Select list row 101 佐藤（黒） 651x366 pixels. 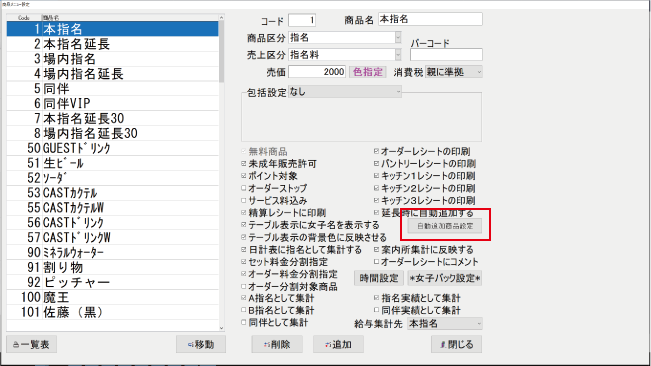tap(113, 312)
